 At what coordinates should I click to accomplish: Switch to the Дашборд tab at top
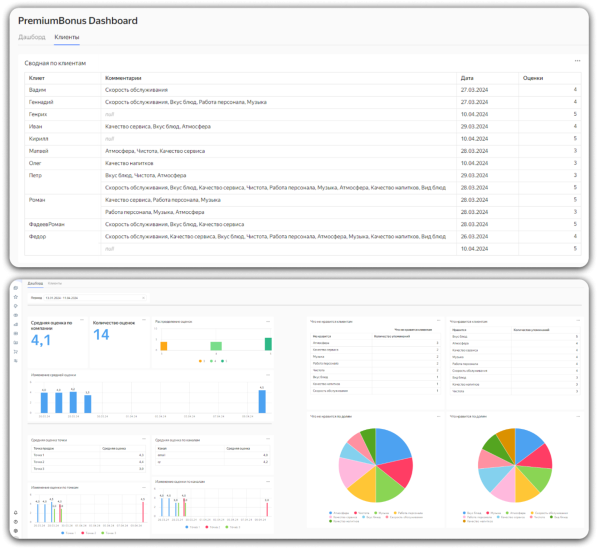(32, 37)
